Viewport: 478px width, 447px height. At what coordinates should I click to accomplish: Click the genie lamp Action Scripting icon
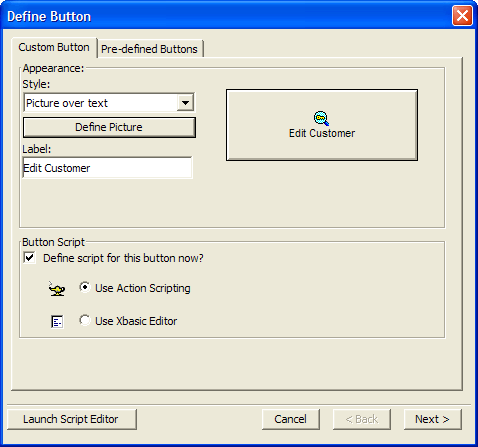pos(57,289)
